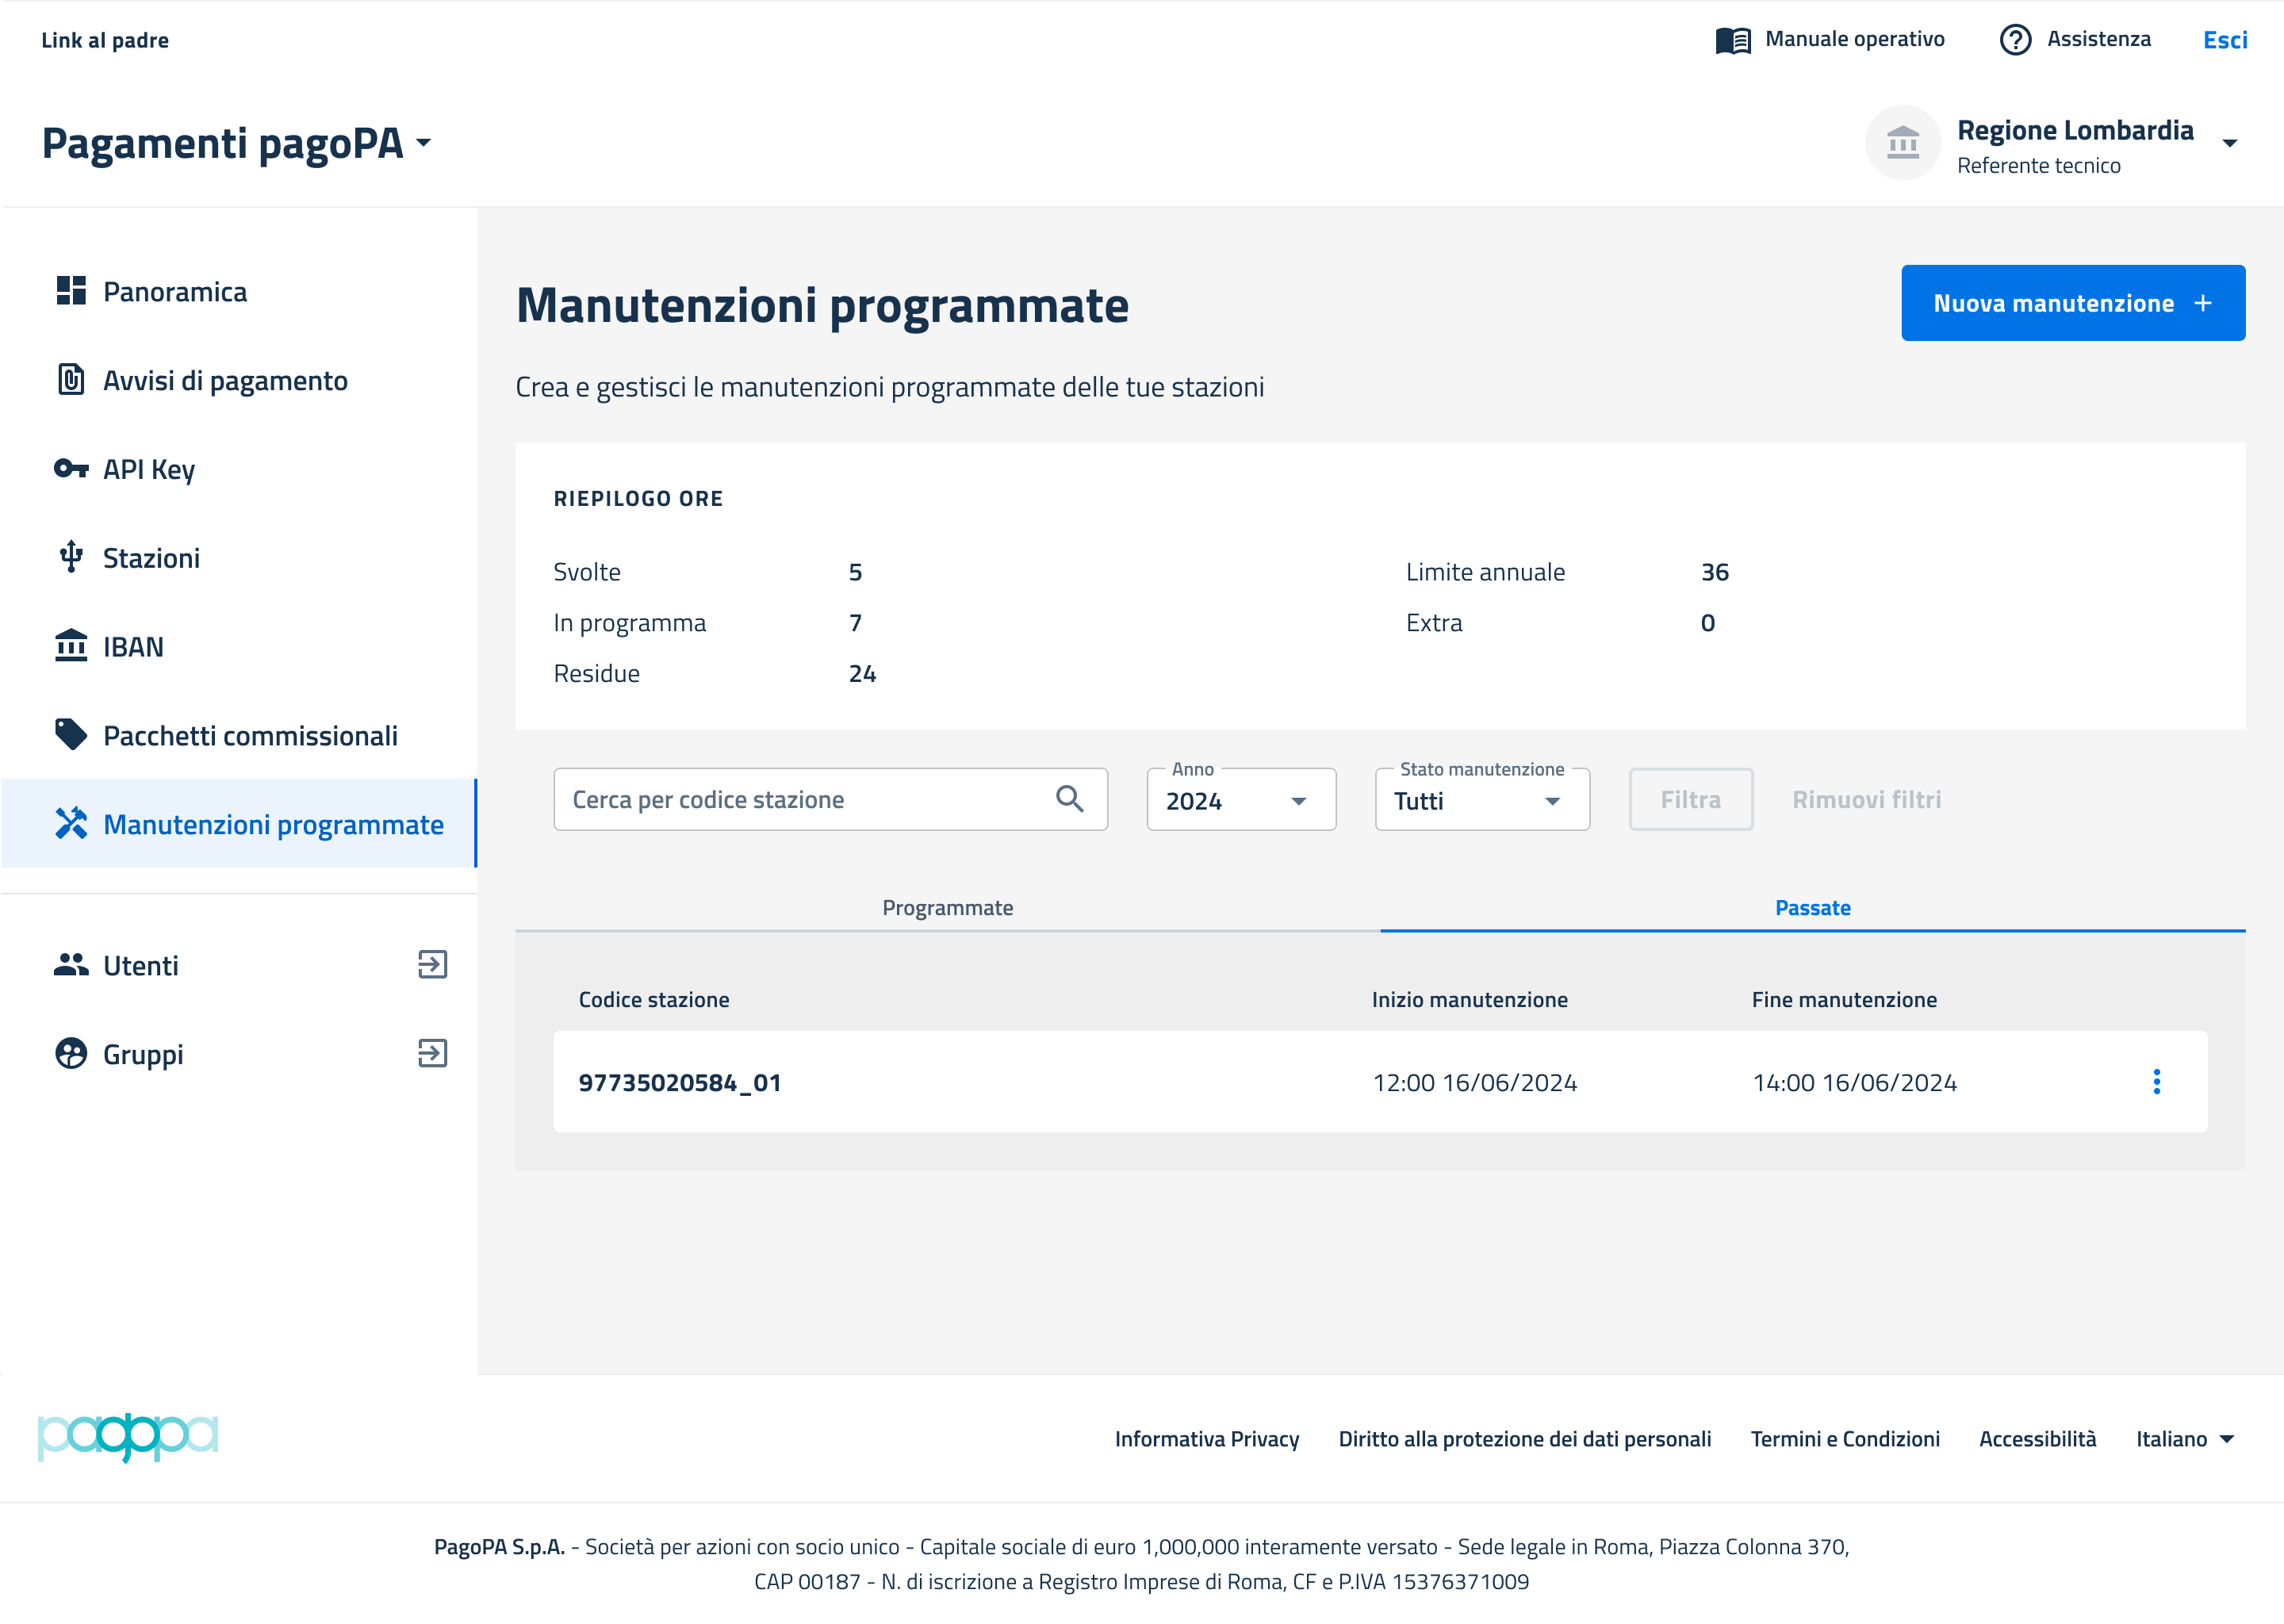This screenshot has height=1624, width=2284.
Task: Click the Assistenza help icon
Action: click(x=2015, y=40)
